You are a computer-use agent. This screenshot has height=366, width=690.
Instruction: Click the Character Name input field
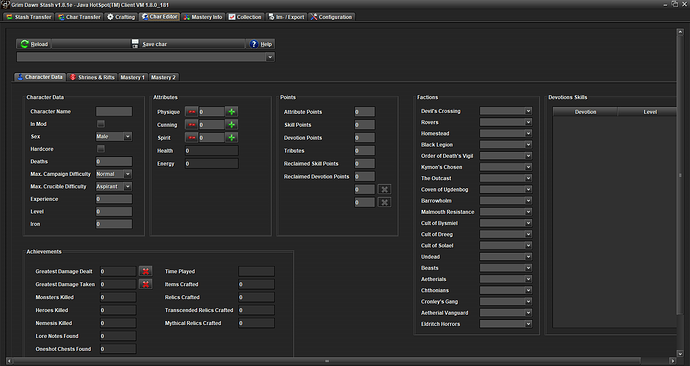[x=114, y=111]
